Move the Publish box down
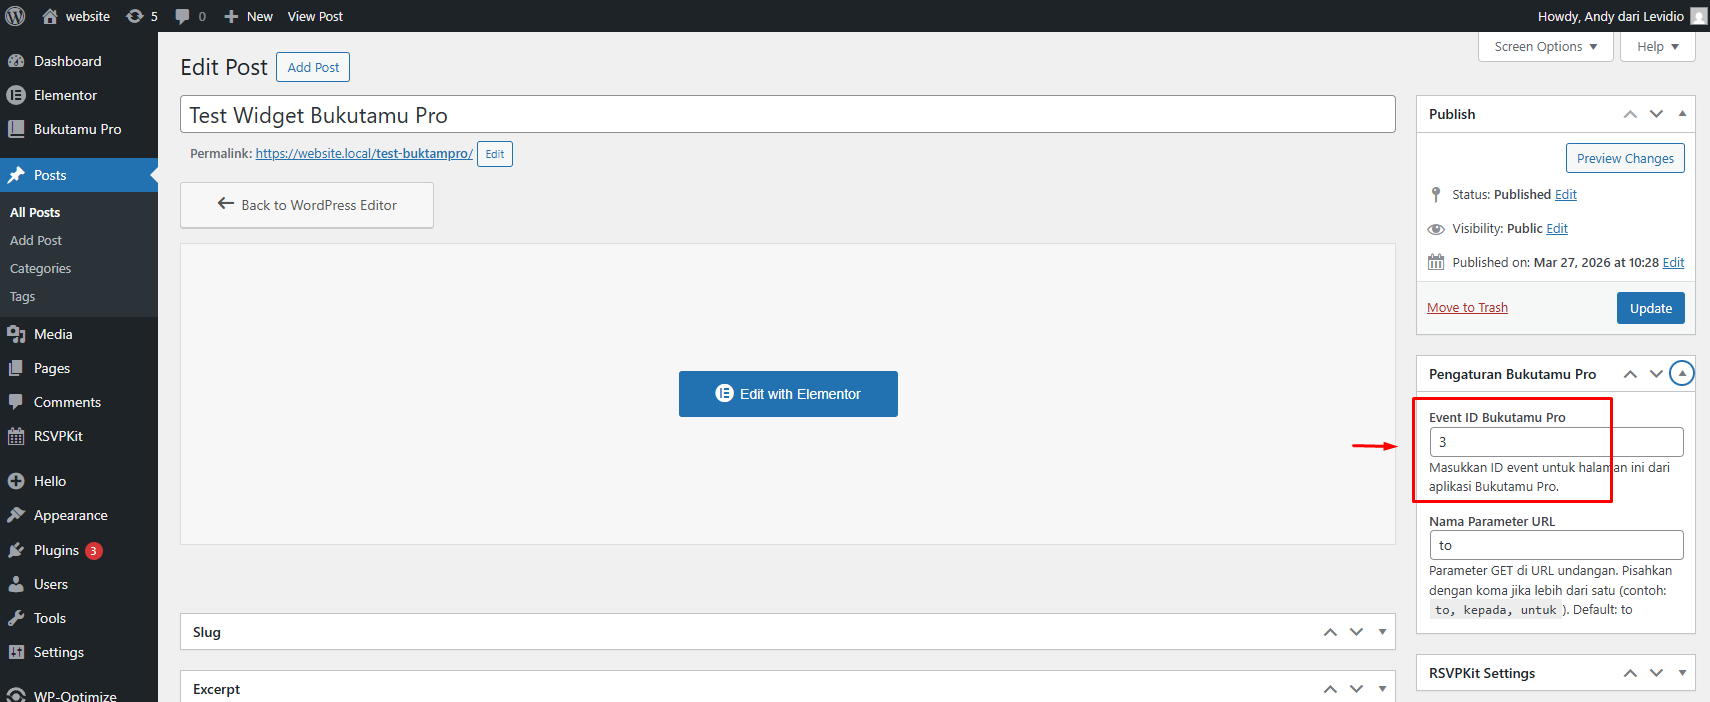Image resolution: width=1710 pixels, height=702 pixels. (1656, 114)
